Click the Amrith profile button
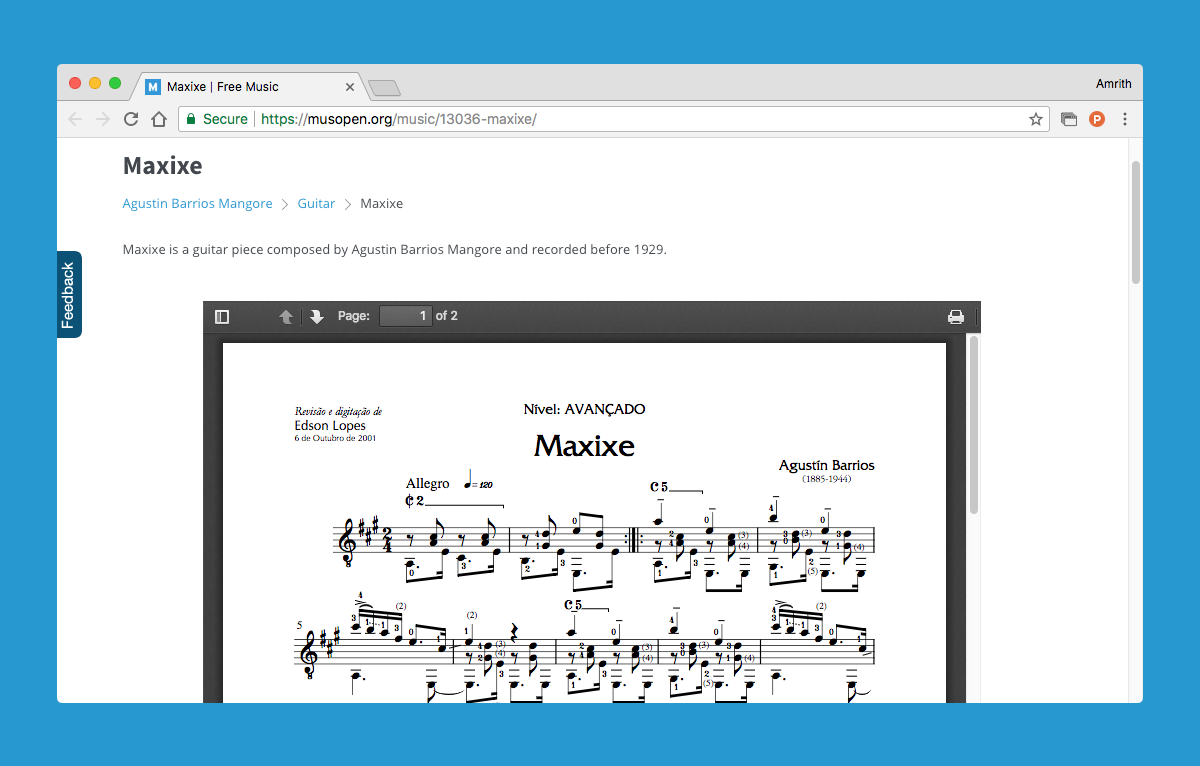Screen dimensions: 1200x766 [1113, 84]
